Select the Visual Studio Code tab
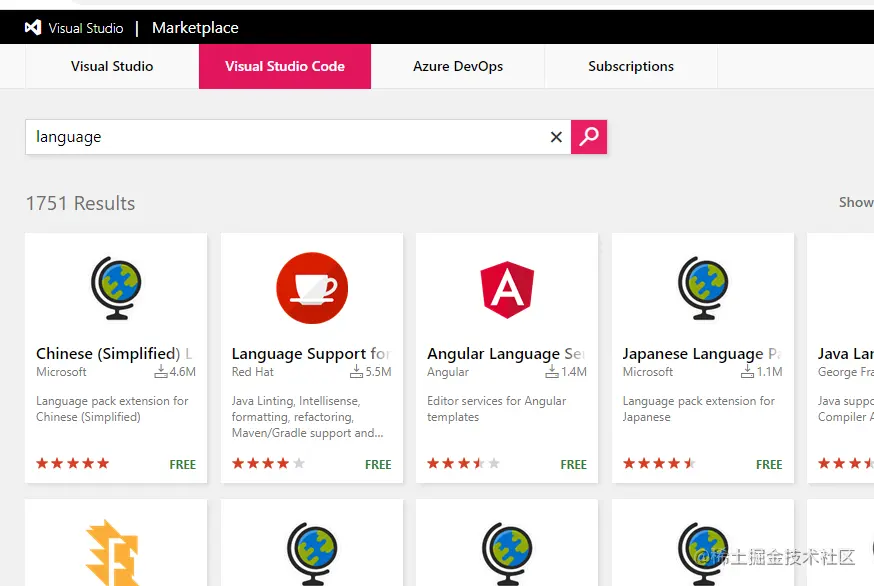Image resolution: width=874 pixels, height=586 pixels. pos(285,66)
